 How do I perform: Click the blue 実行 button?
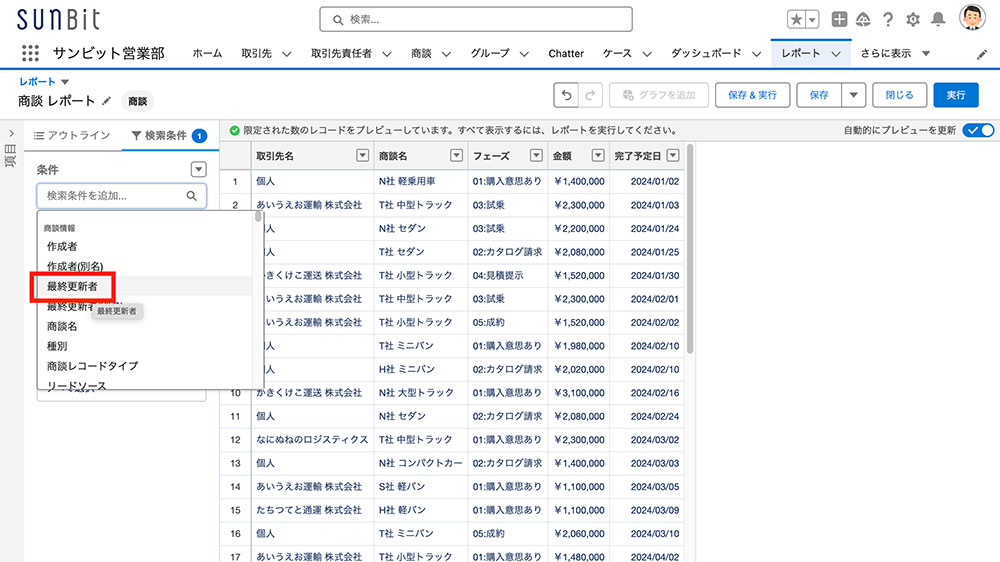point(955,95)
